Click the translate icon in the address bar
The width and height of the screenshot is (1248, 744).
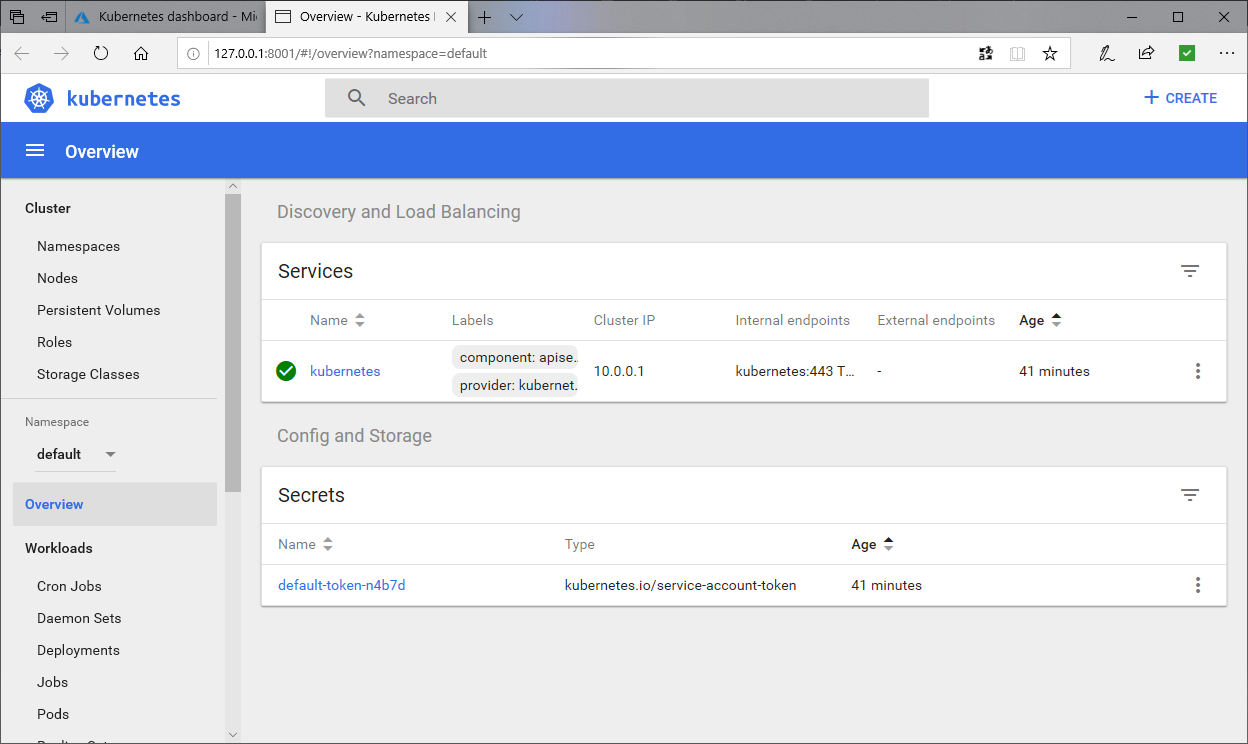point(986,53)
